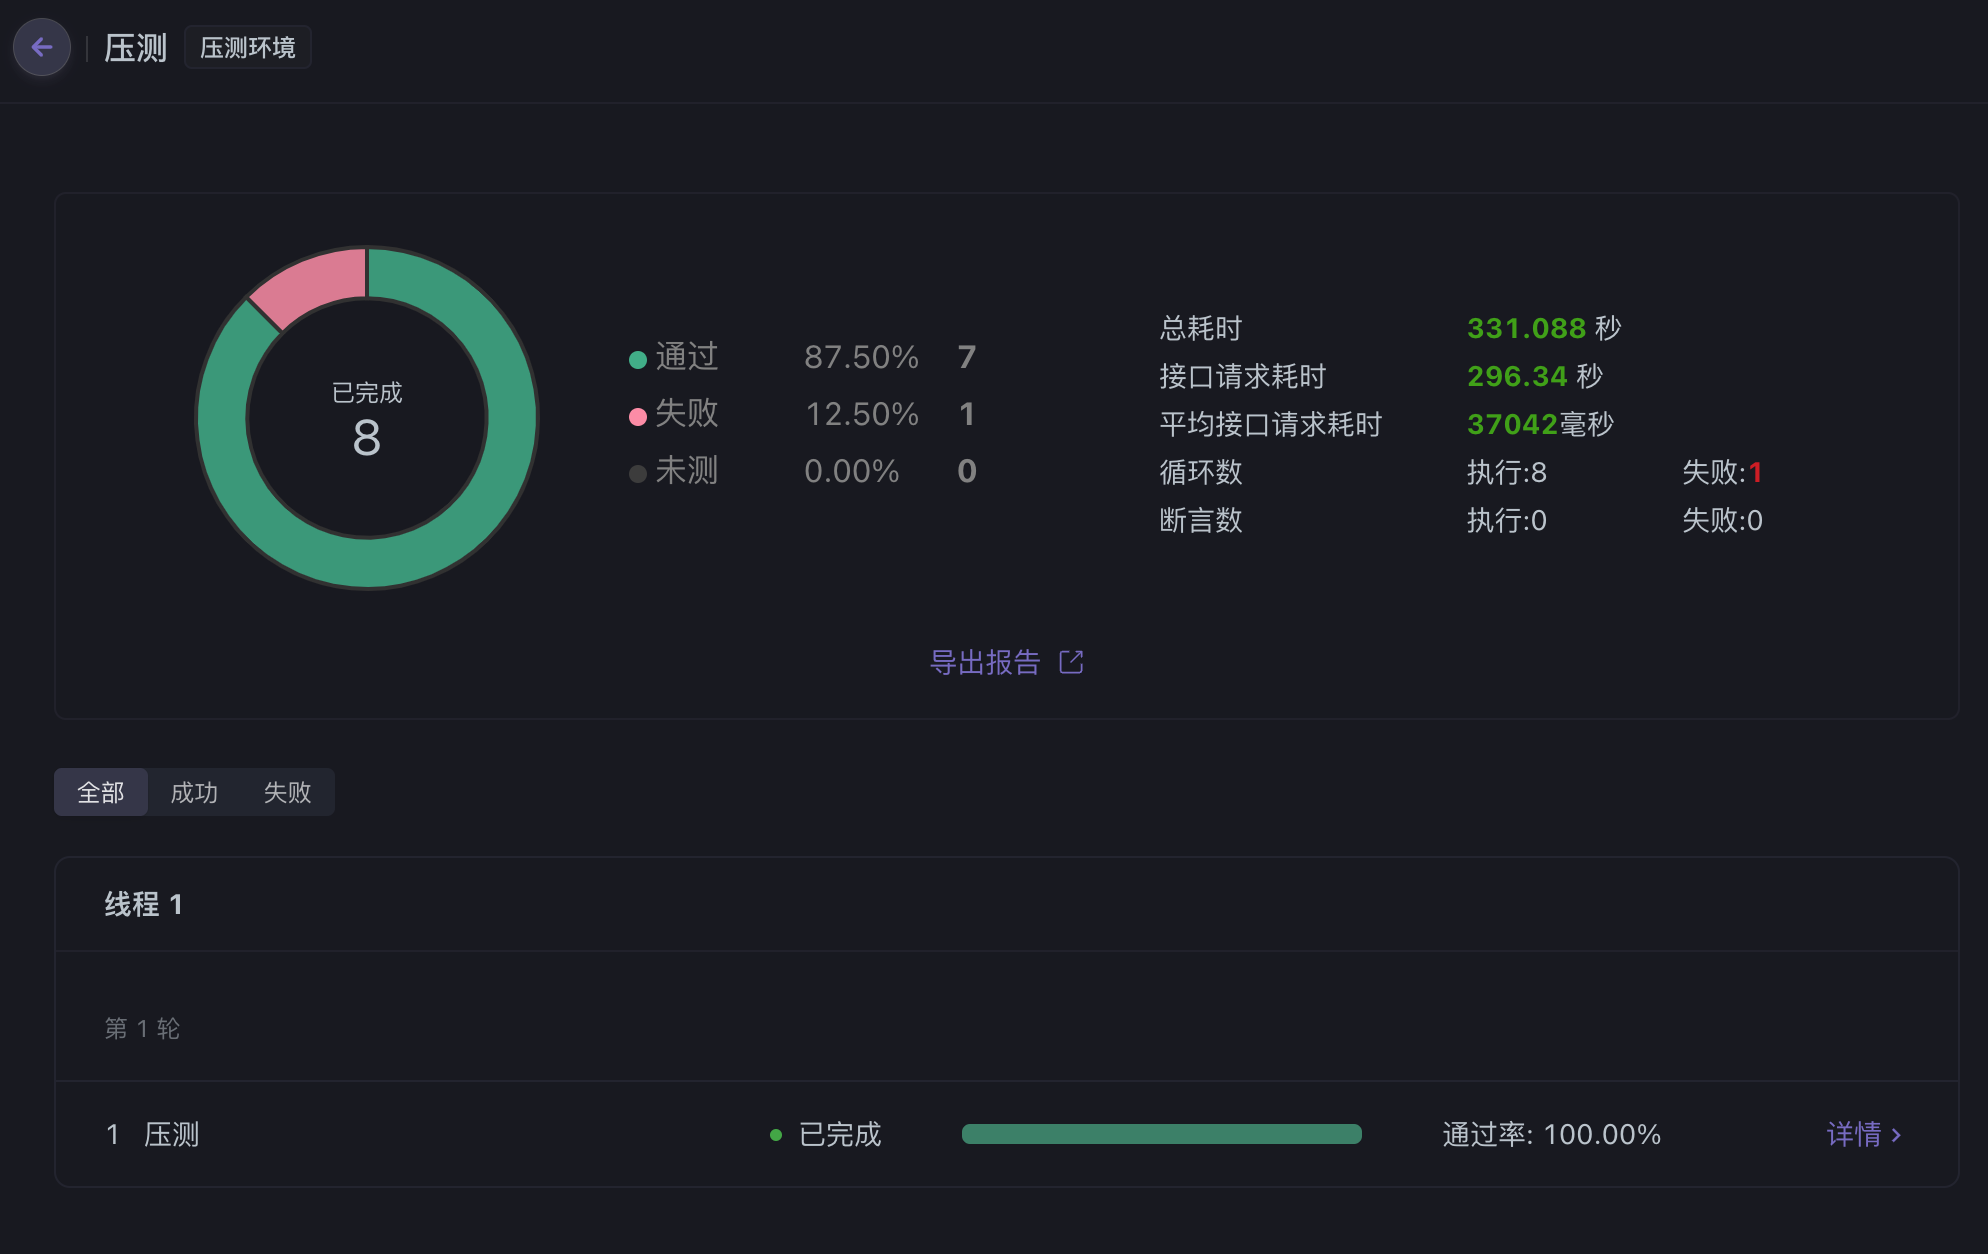Viewport: 1988px width, 1254px height.
Task: Click the 已完成 completed status indicator
Action: (819, 1133)
